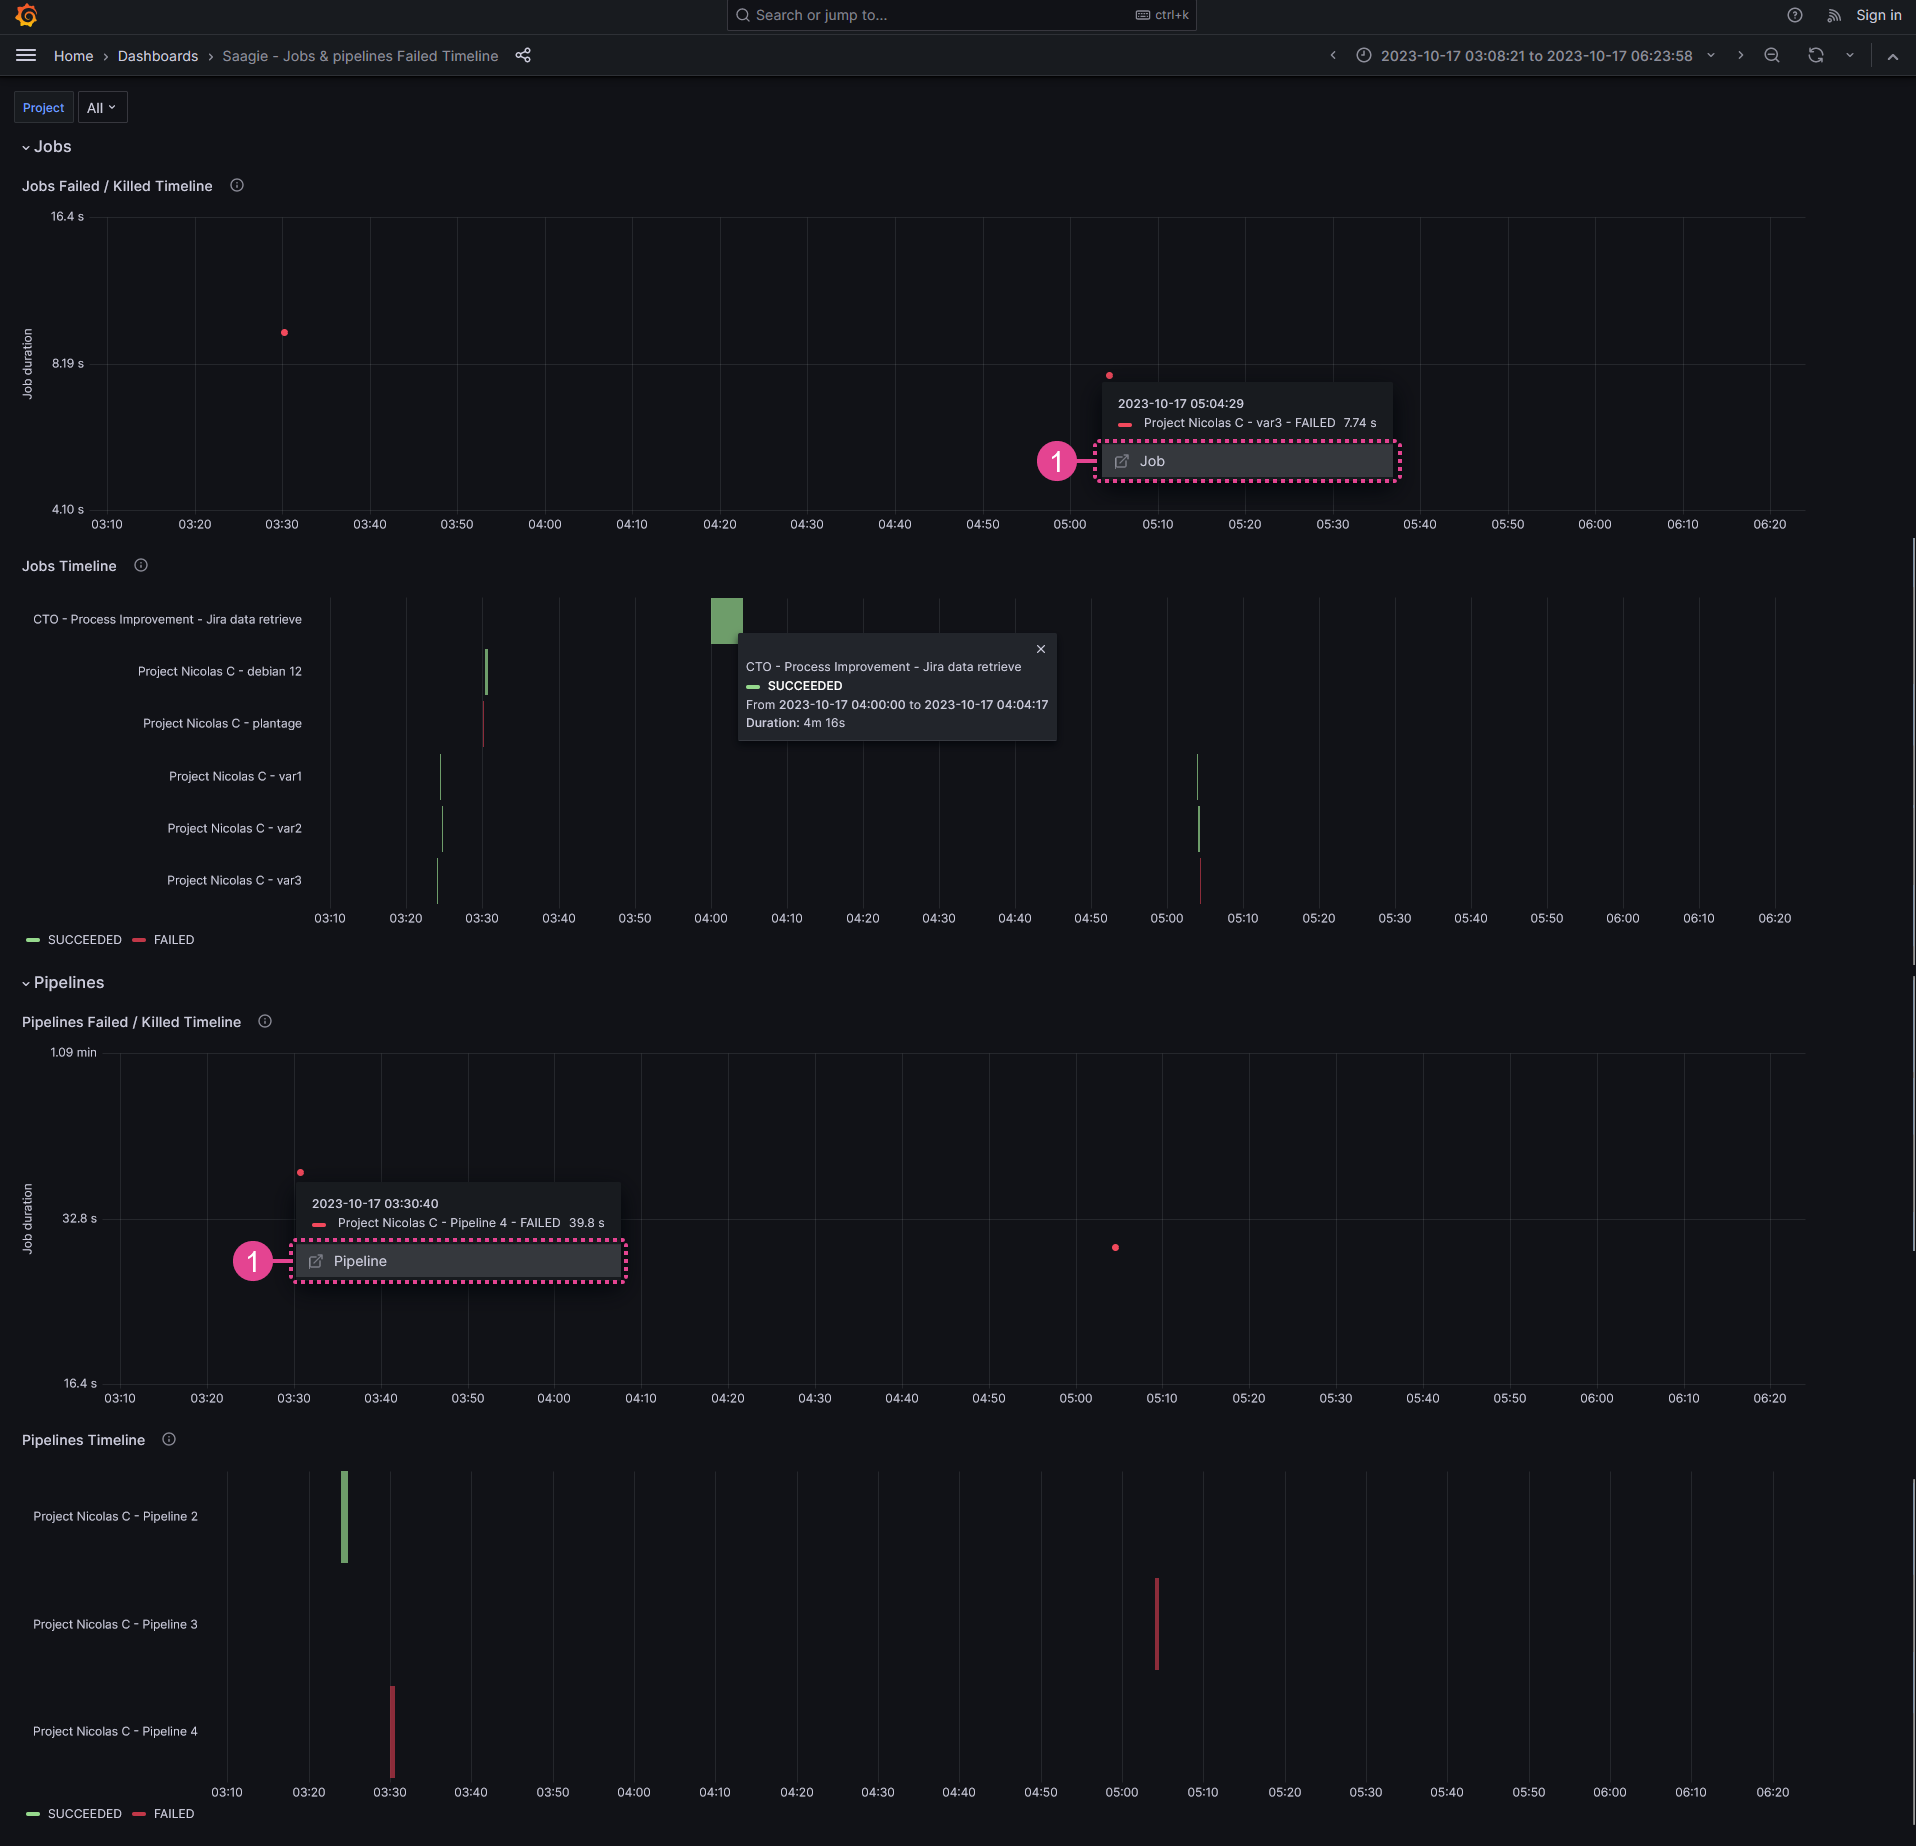This screenshot has height=1846, width=1916.
Task: Click the debian 12 succeeded bar
Action: (486, 672)
